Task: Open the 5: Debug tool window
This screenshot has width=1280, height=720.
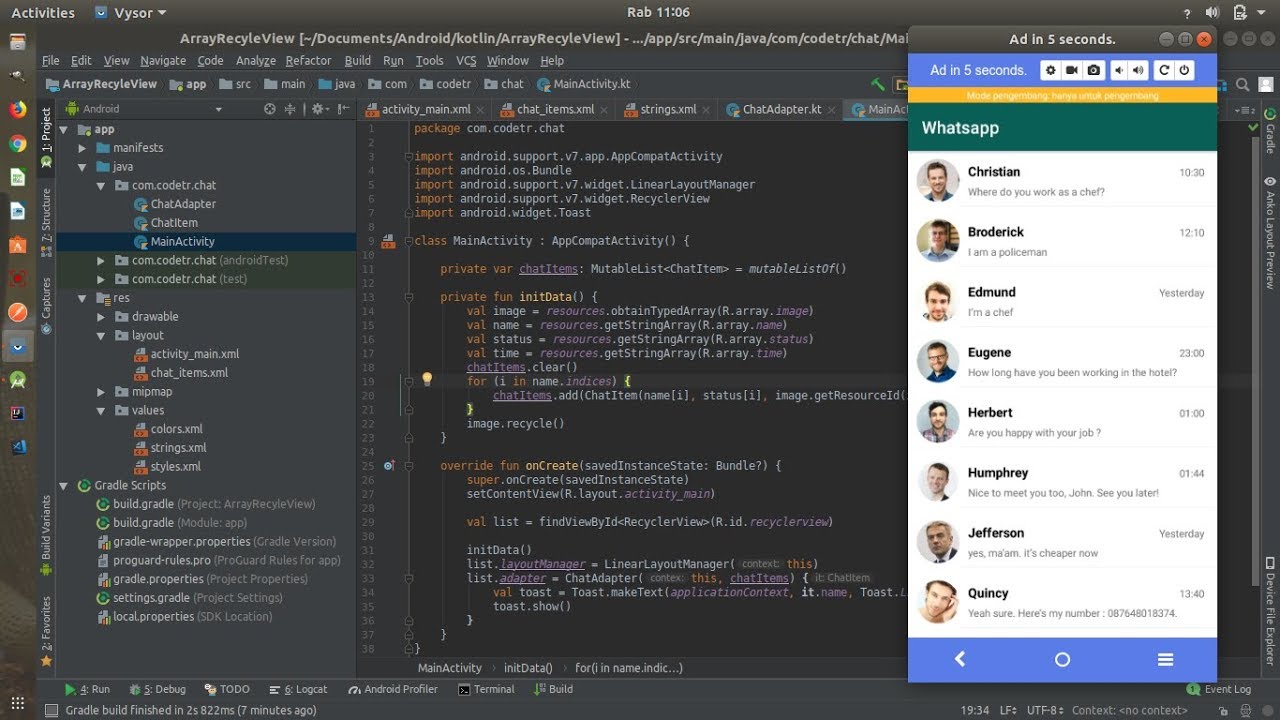Action: (x=157, y=689)
